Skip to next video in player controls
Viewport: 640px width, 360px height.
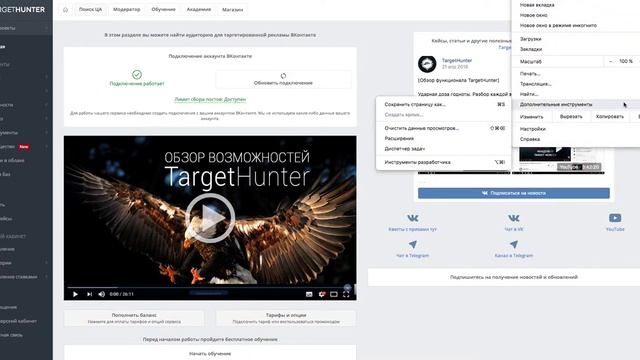[89, 294]
